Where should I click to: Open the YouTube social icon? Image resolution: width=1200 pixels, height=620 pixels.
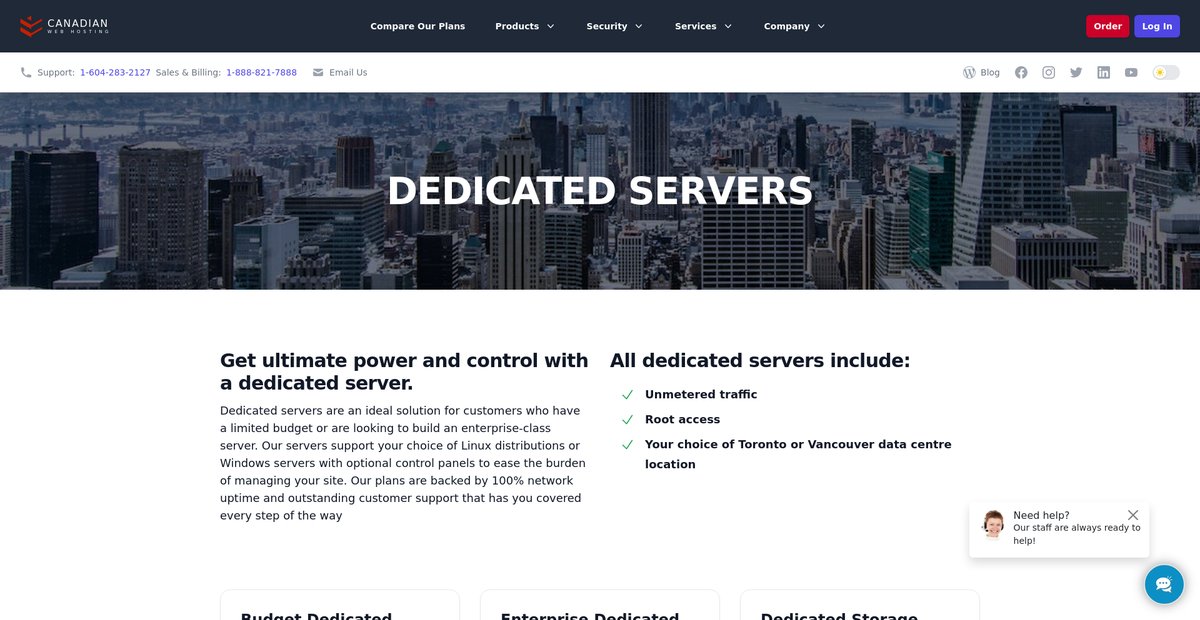[1131, 72]
